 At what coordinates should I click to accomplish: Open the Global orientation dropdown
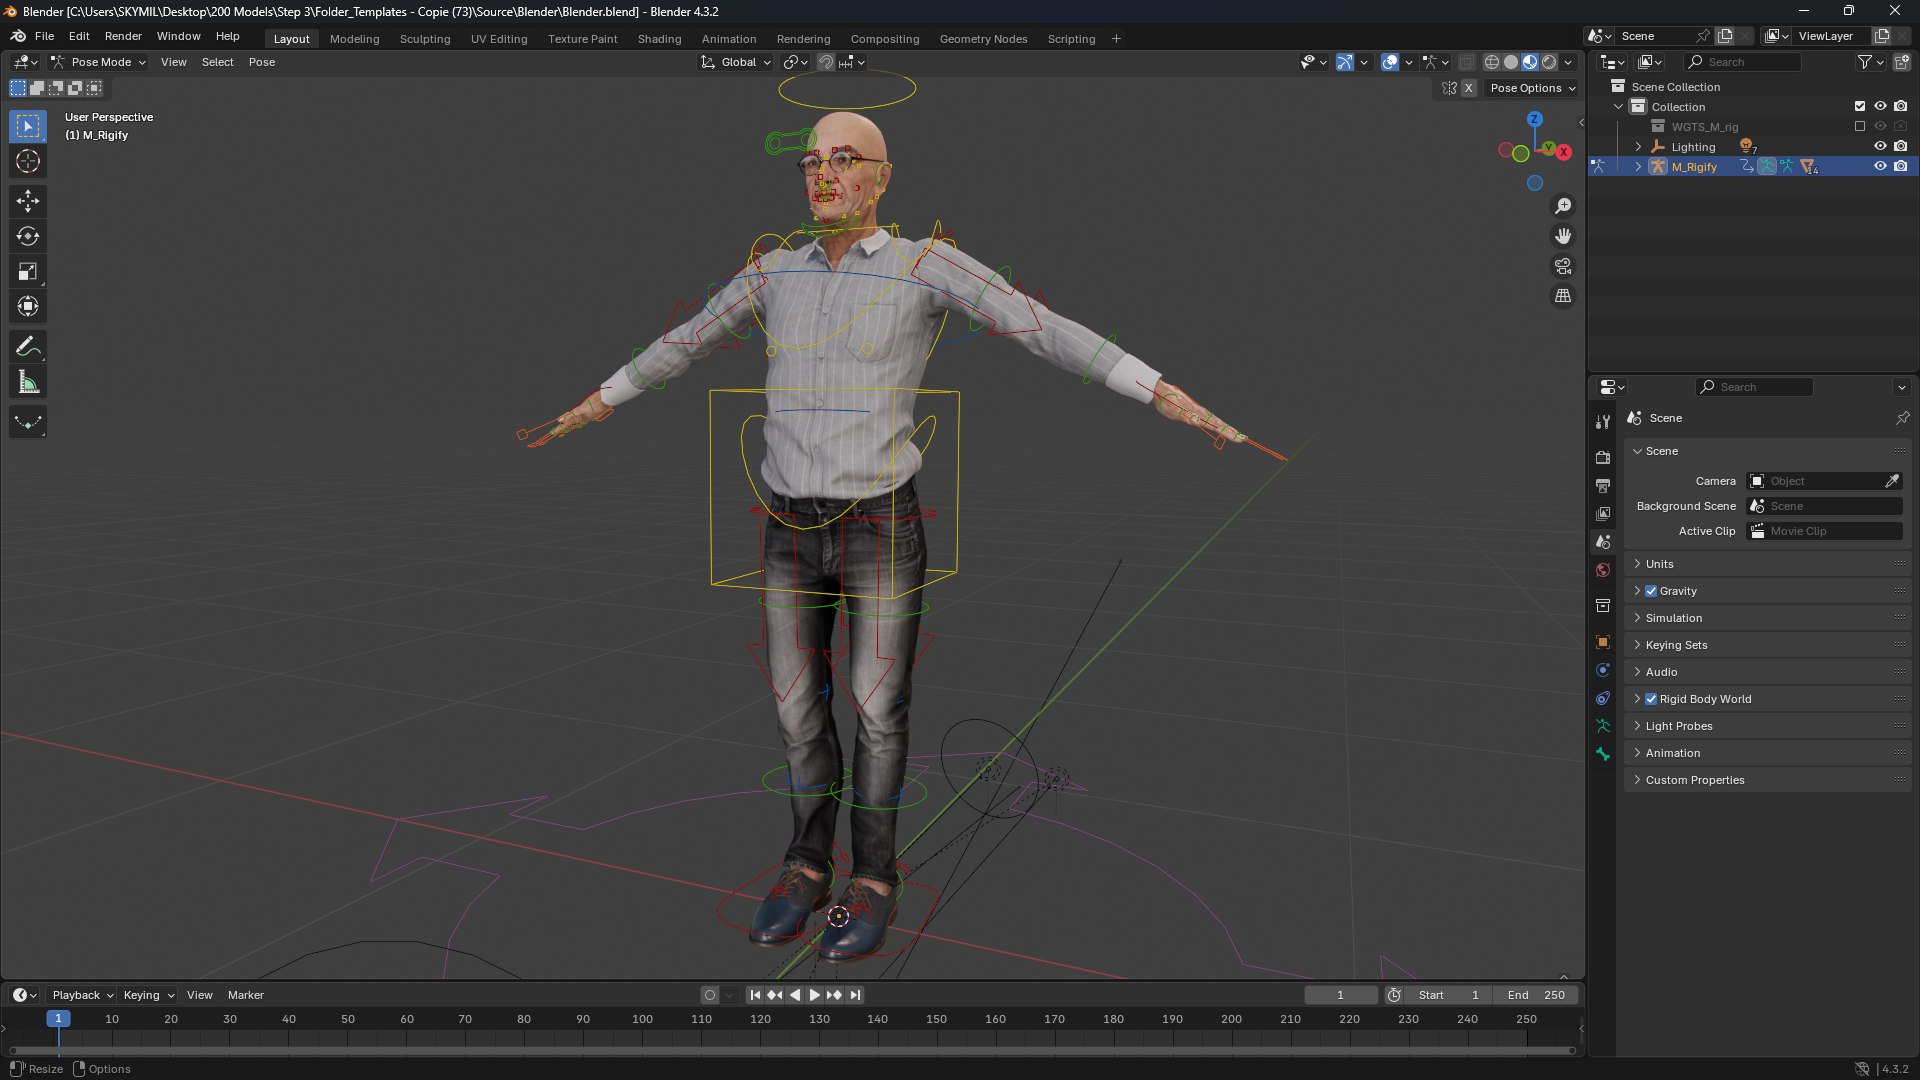point(736,62)
